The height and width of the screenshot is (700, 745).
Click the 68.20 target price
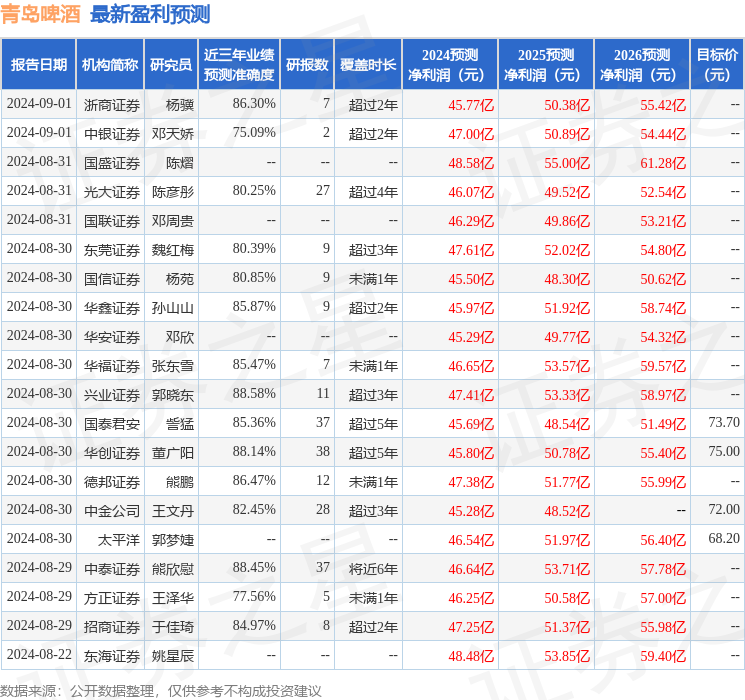724,538
